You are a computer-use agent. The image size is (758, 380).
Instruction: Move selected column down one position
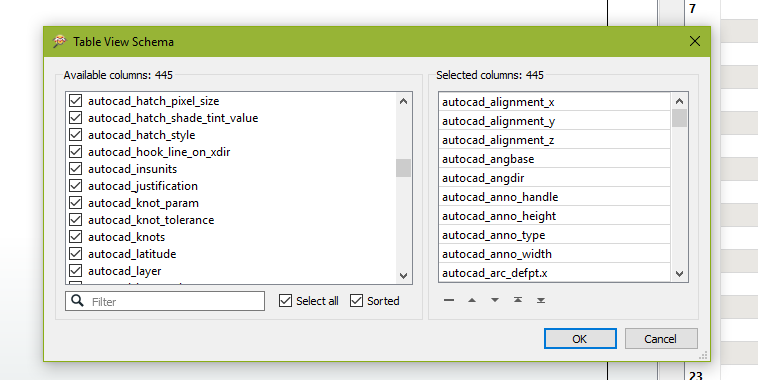coord(495,300)
